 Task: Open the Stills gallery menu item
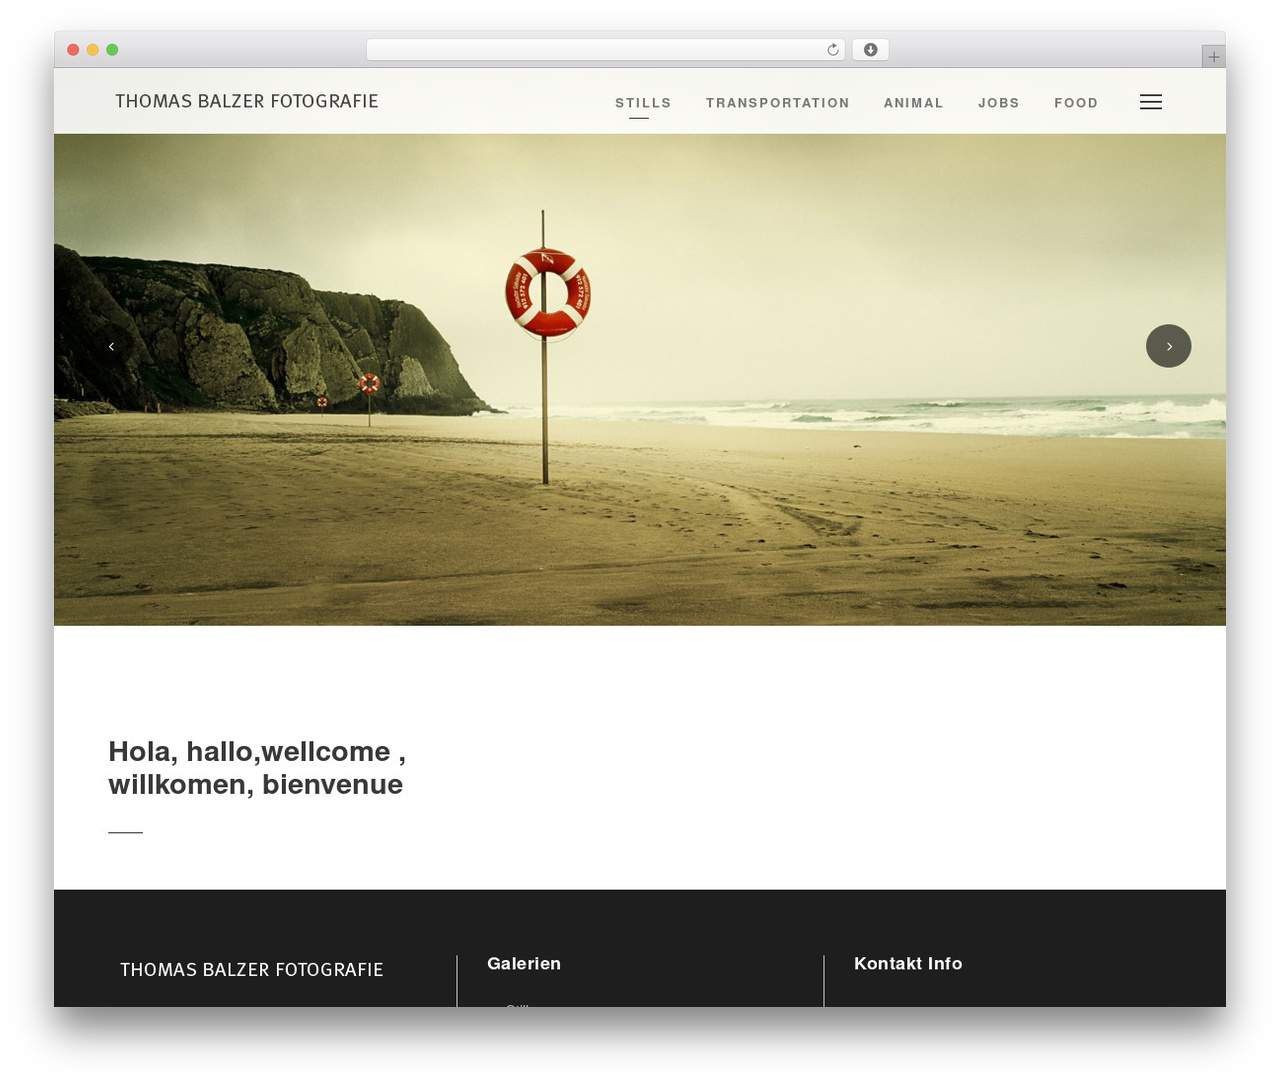coord(643,103)
